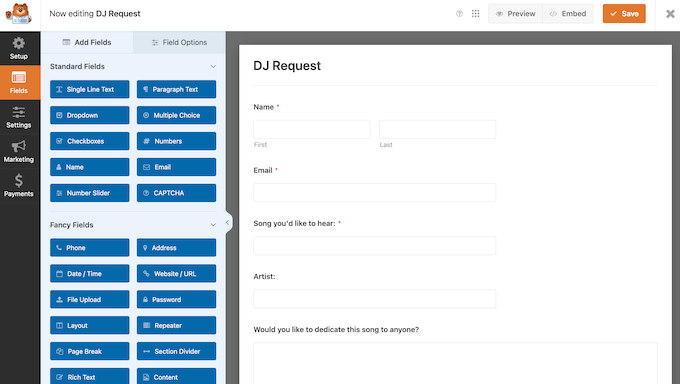The image size is (680, 384).
Task: Select the 'Name' field label in preview
Action: [x=264, y=107]
